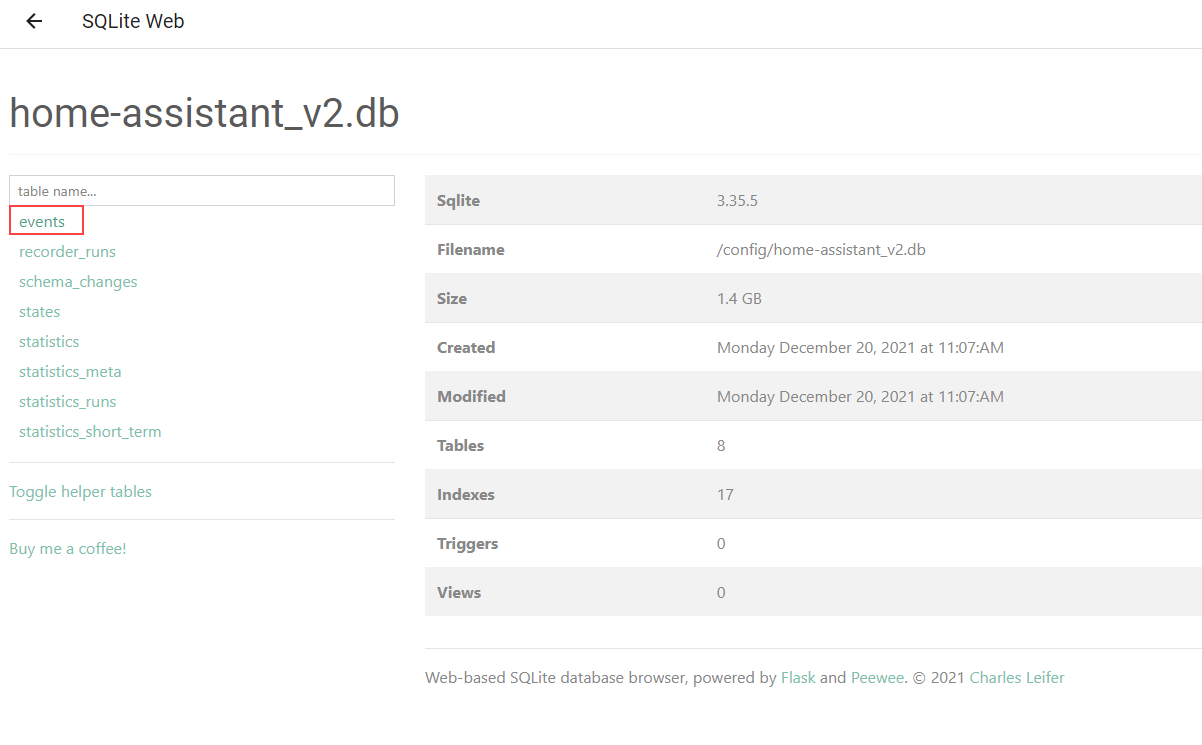This screenshot has height=745, width=1202.
Task: Click the SQLite Web header title
Action: pos(133,21)
